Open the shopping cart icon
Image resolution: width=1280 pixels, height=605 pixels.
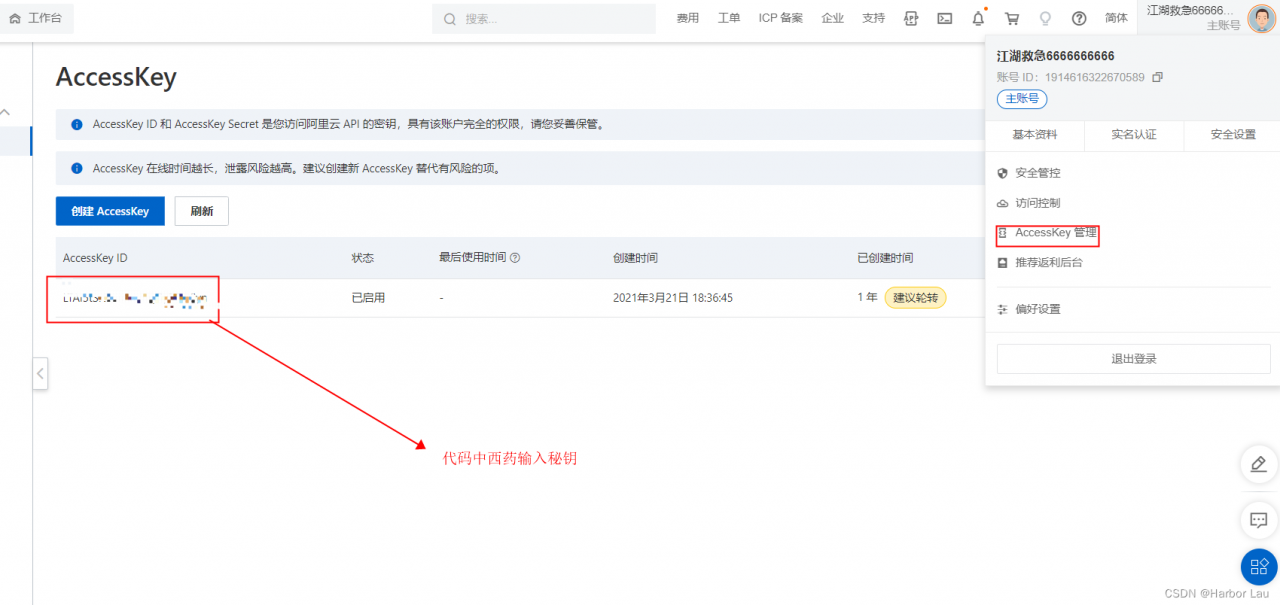tap(1012, 18)
